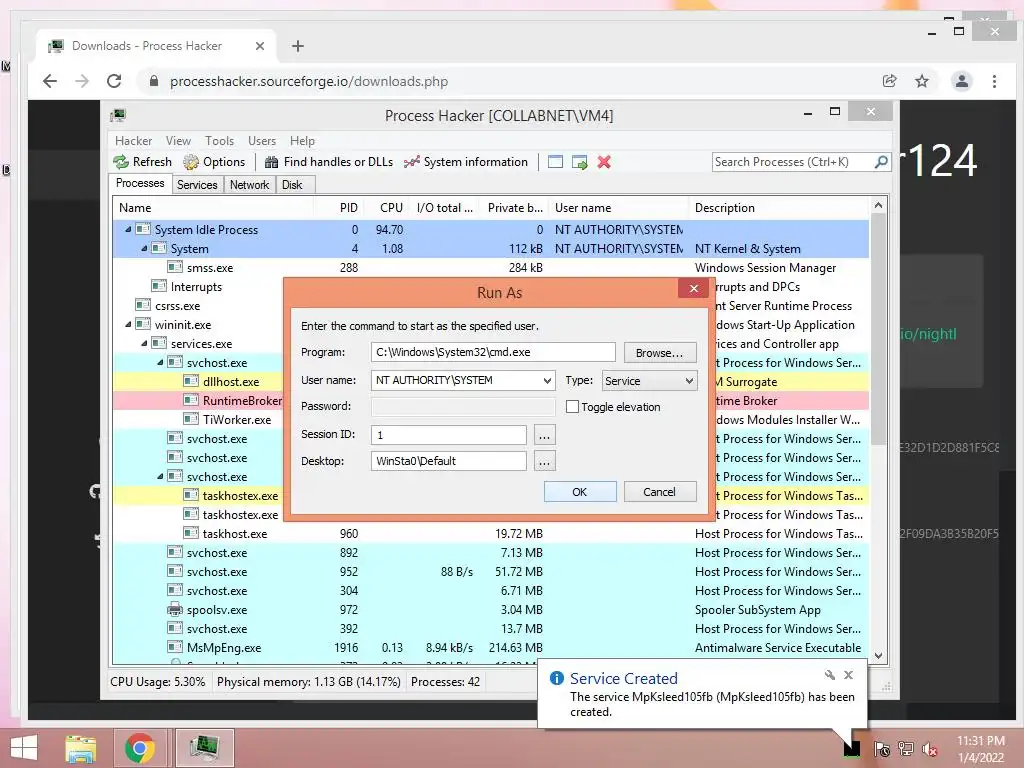1024x768 pixels.
Task: Open the Help menu
Action: (x=302, y=141)
